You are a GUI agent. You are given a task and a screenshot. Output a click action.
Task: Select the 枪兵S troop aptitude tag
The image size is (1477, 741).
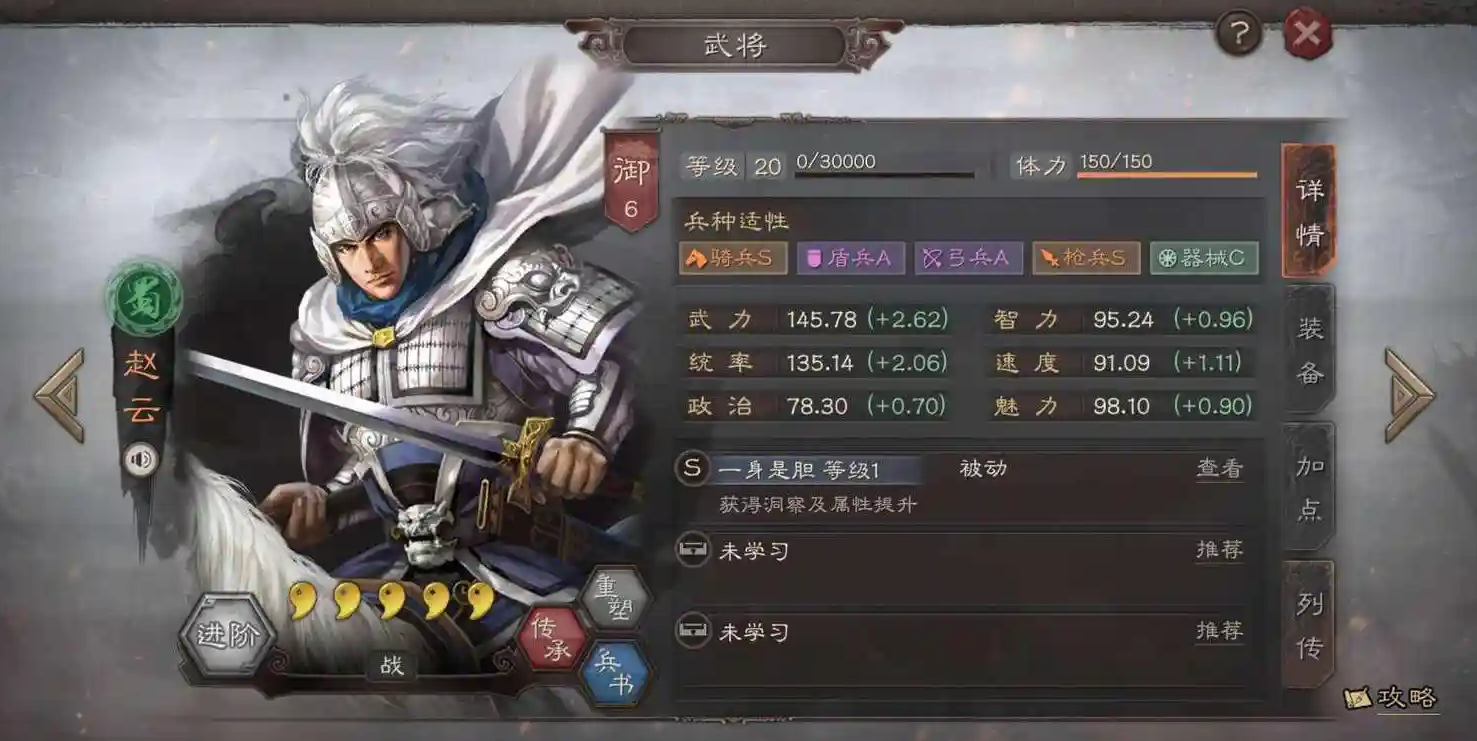1085,258
